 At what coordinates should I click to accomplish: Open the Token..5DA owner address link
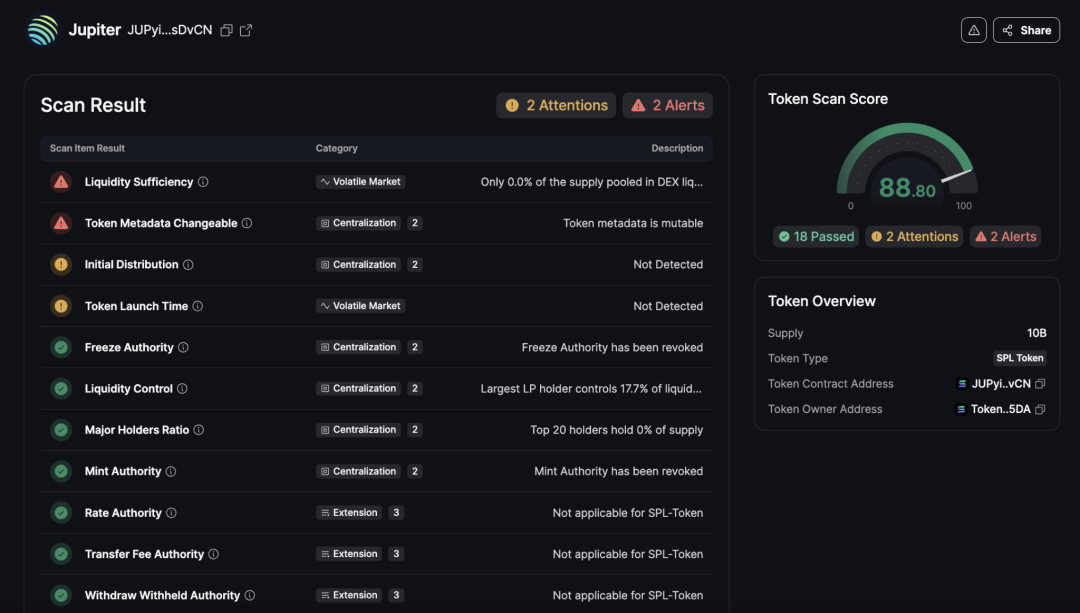(x=1000, y=409)
